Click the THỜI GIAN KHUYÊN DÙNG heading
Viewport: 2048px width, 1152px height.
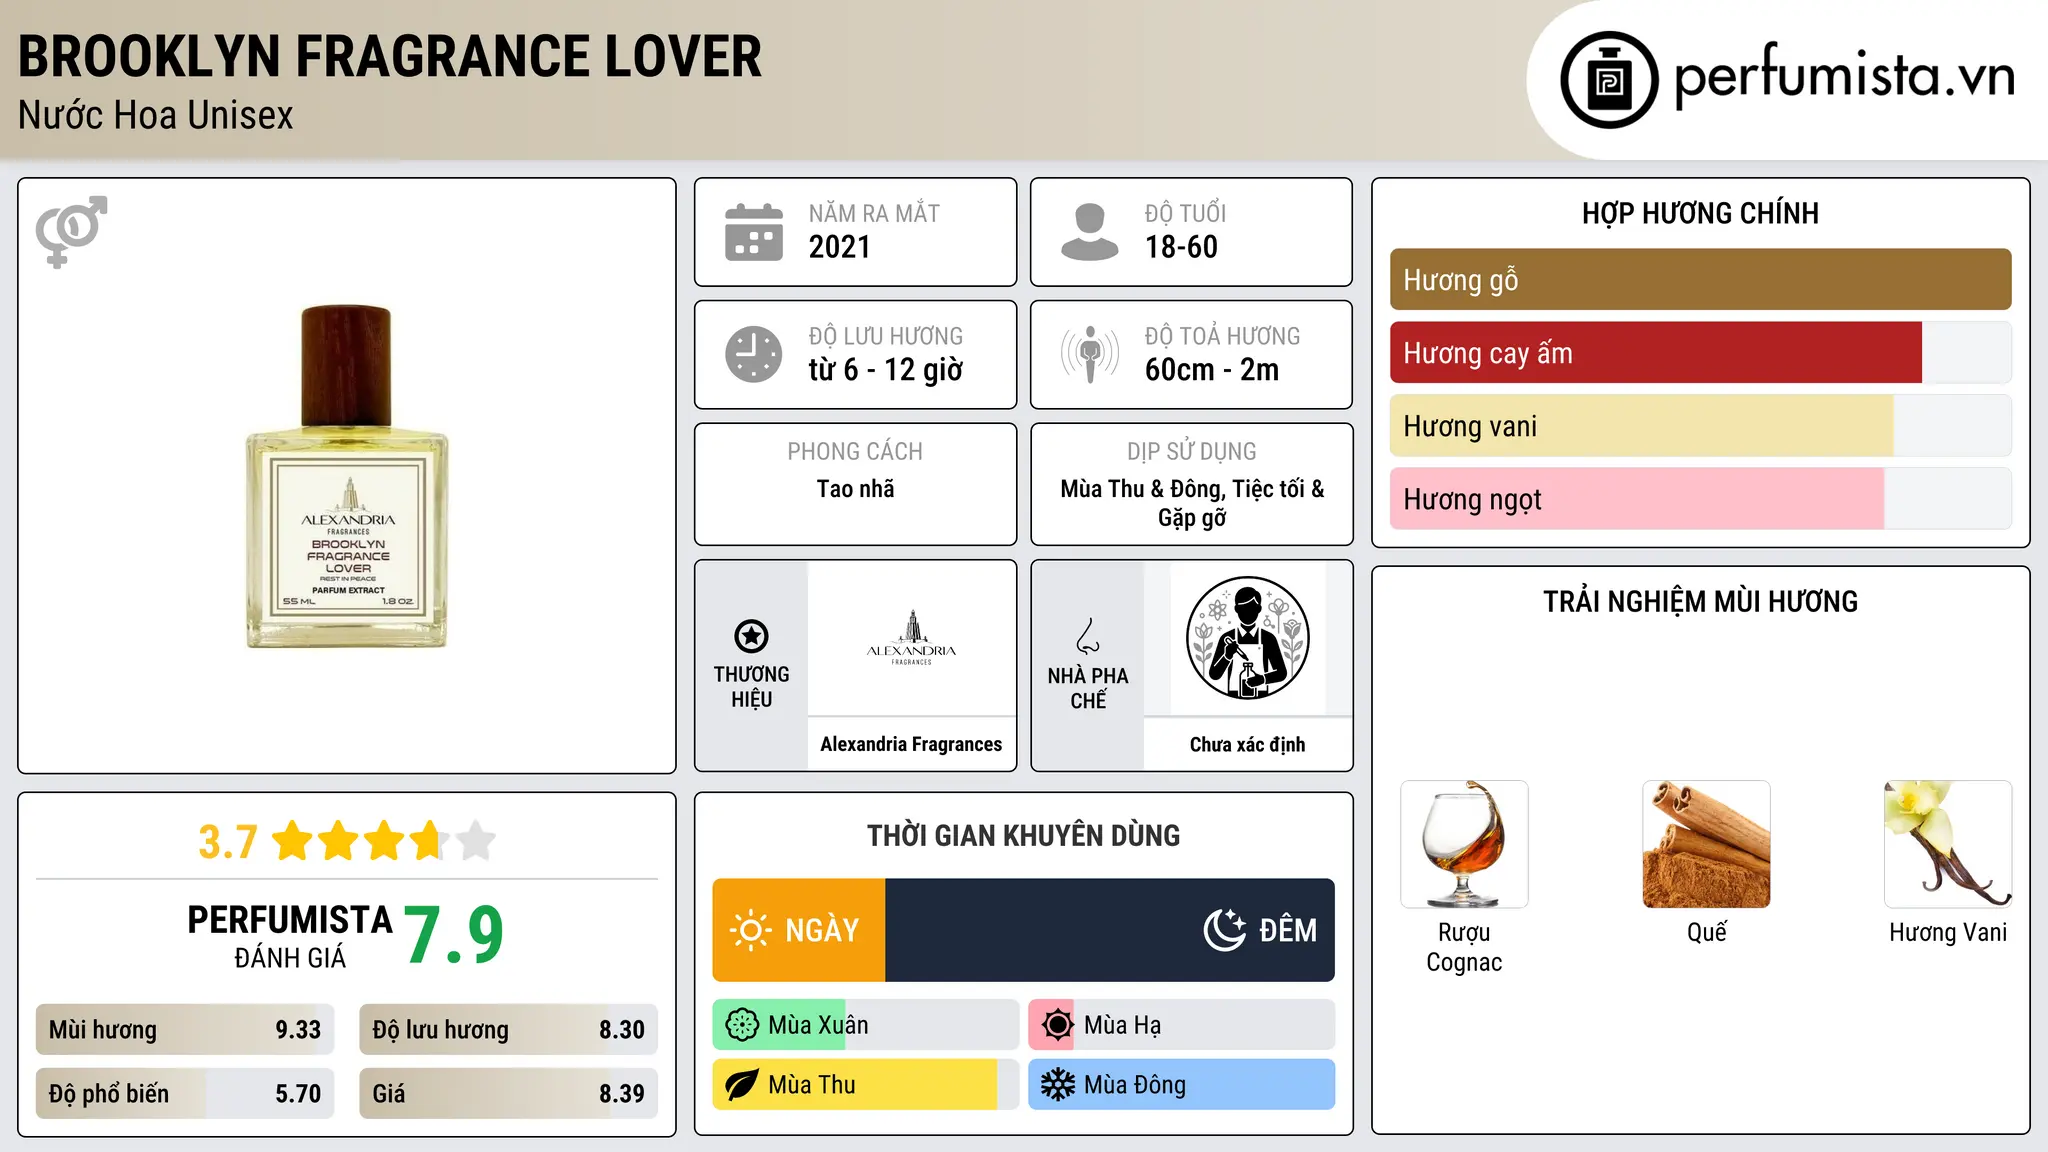(x=1023, y=836)
